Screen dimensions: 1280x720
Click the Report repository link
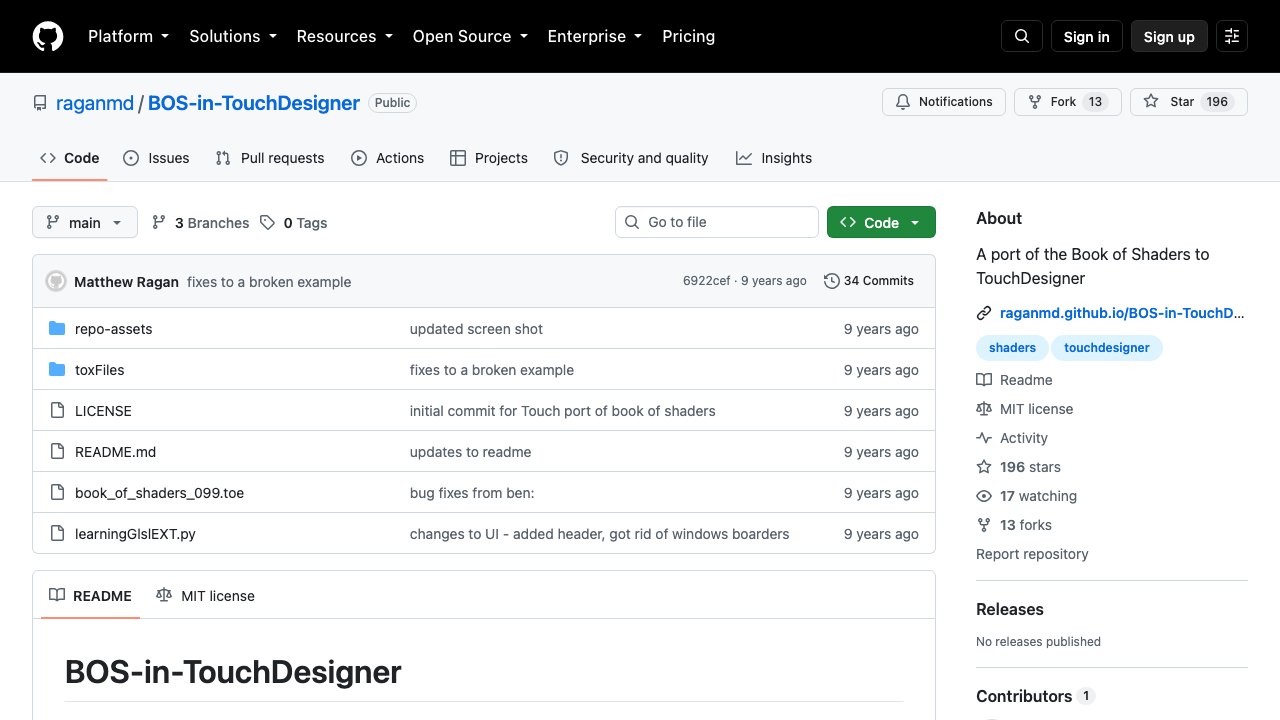pyautogui.click(x=1032, y=554)
